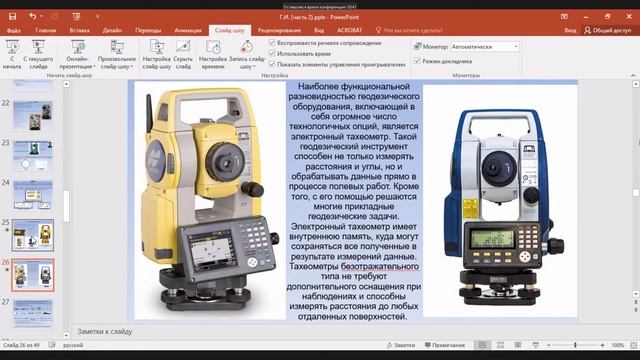Start presentation from beginning toolbar icon
640x360 pixels.
(76, 16)
